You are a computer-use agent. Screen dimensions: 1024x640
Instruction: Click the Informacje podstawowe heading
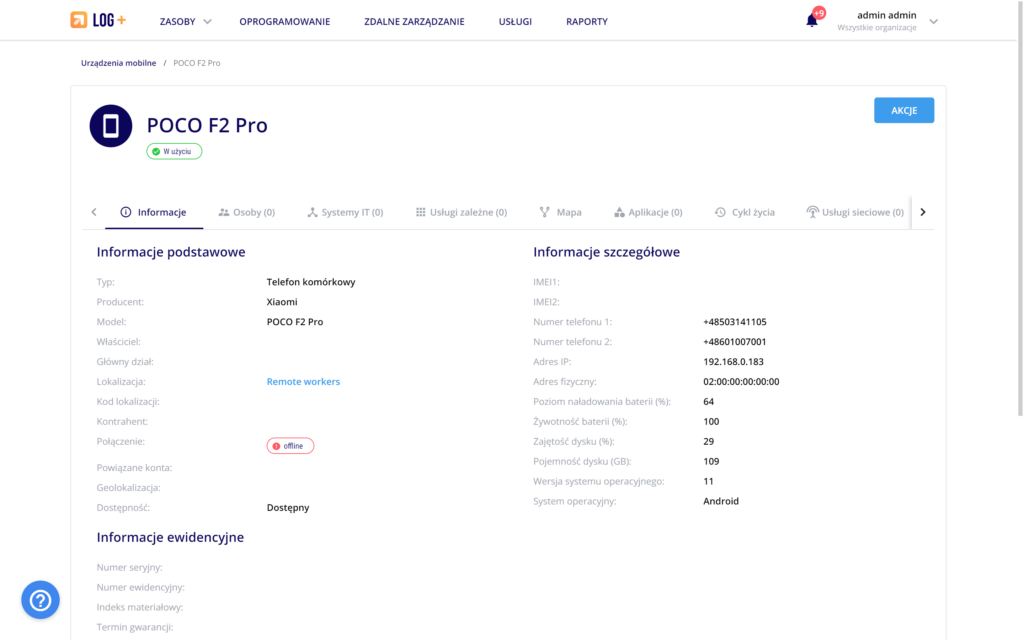171,252
